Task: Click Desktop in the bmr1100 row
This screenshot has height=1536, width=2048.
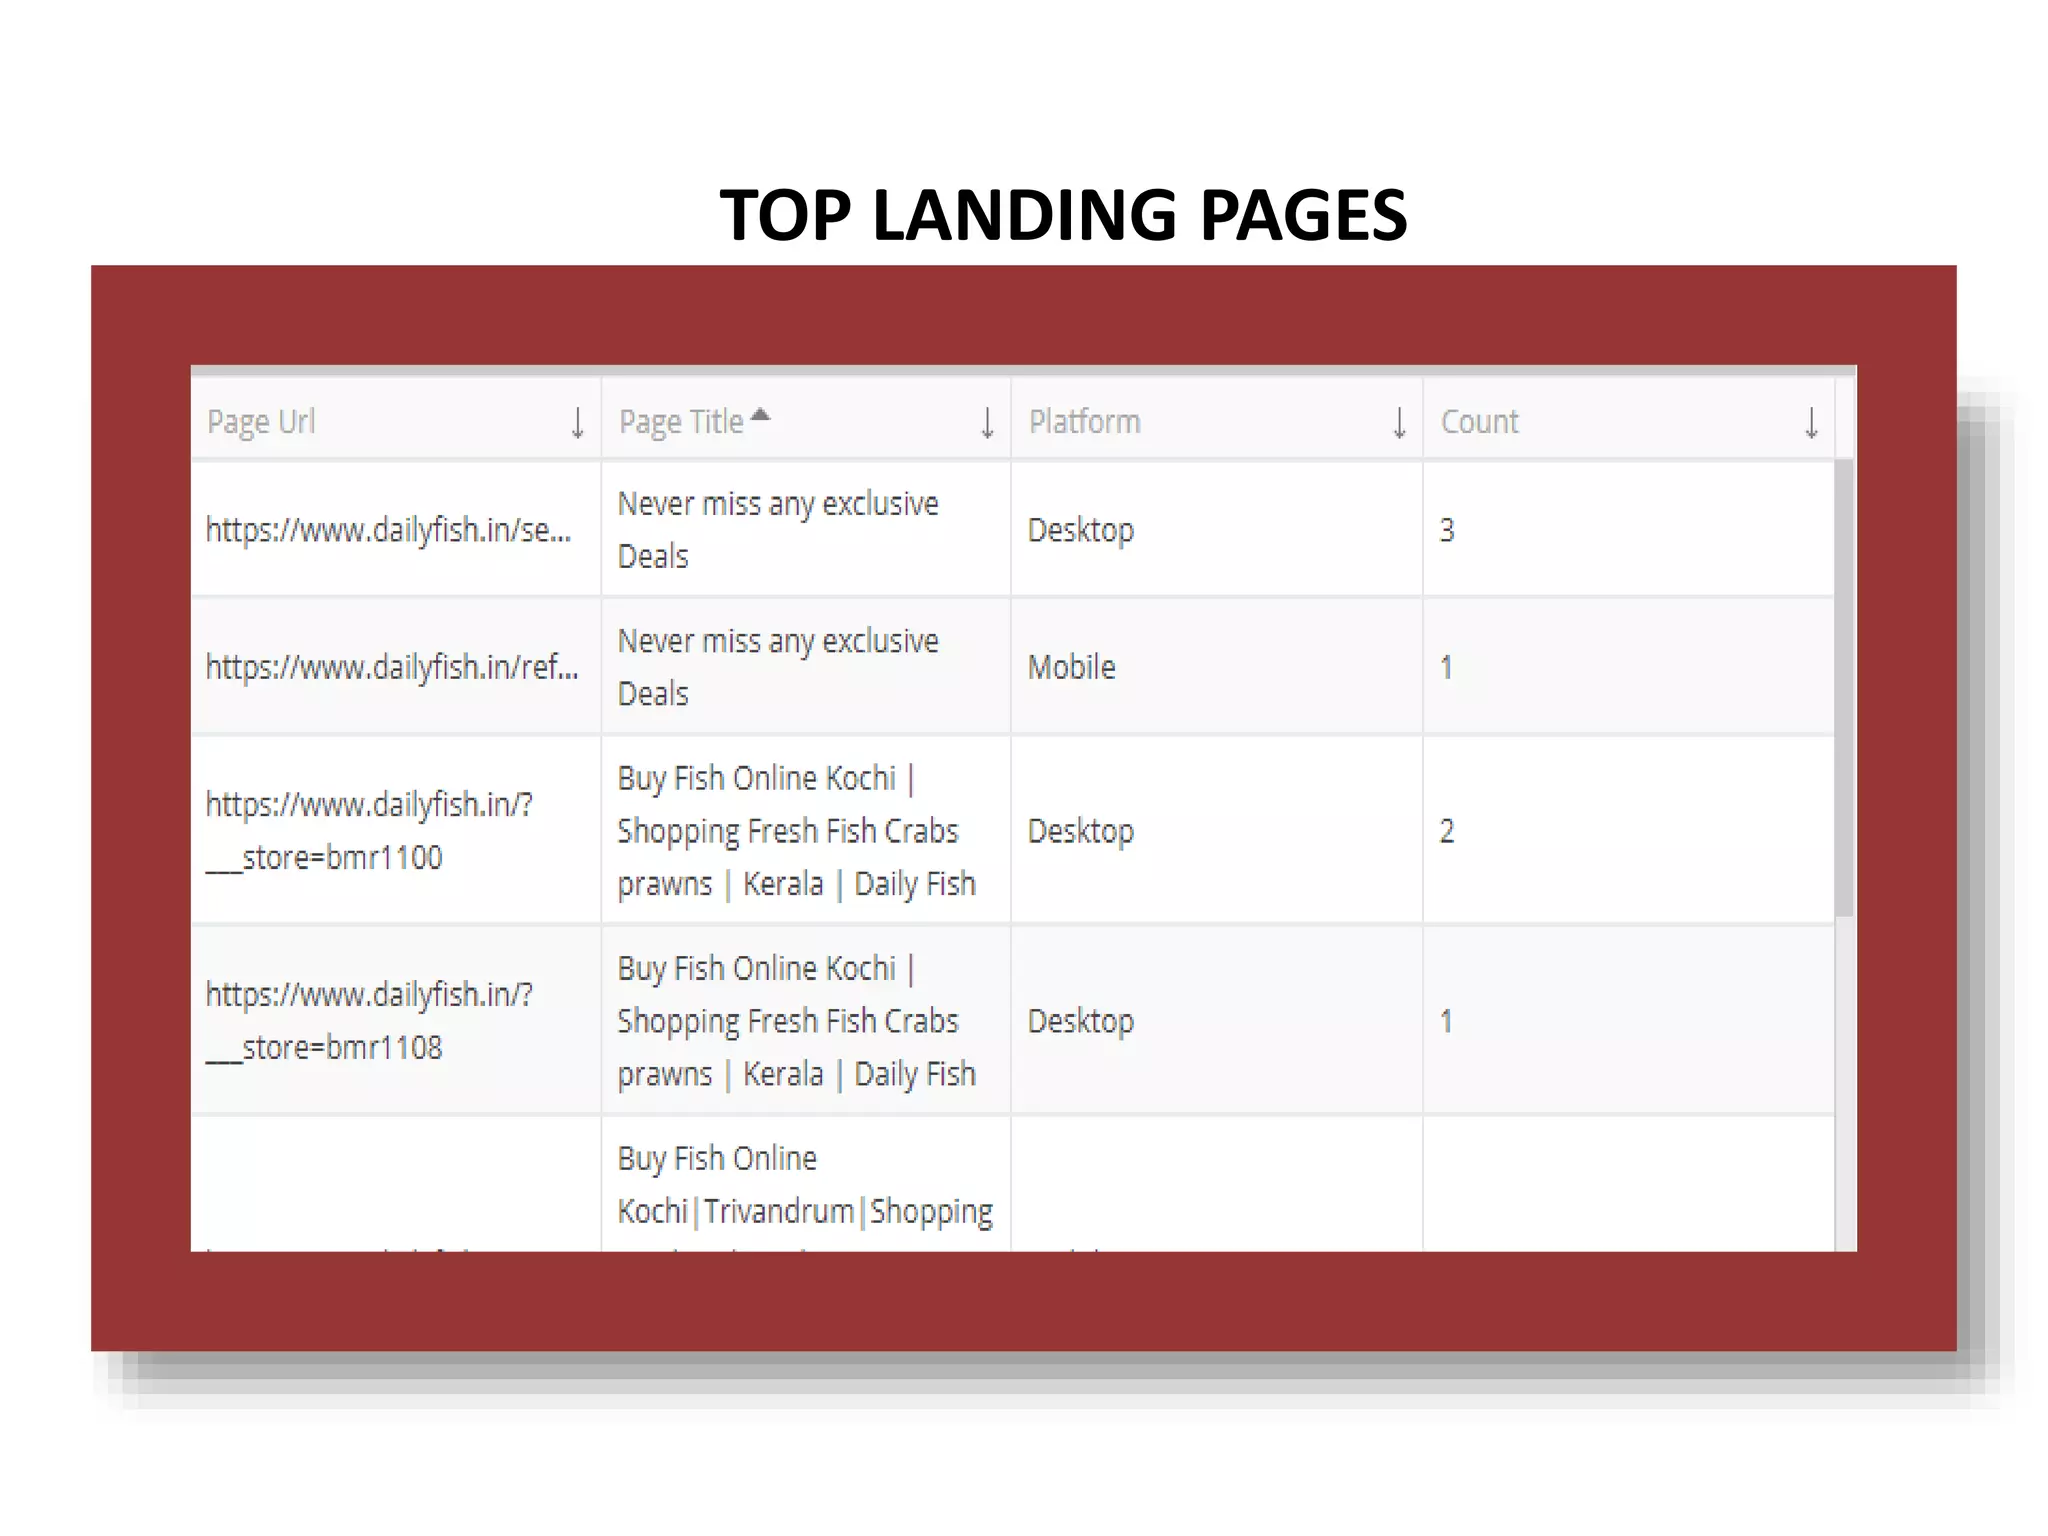Action: [x=1081, y=831]
